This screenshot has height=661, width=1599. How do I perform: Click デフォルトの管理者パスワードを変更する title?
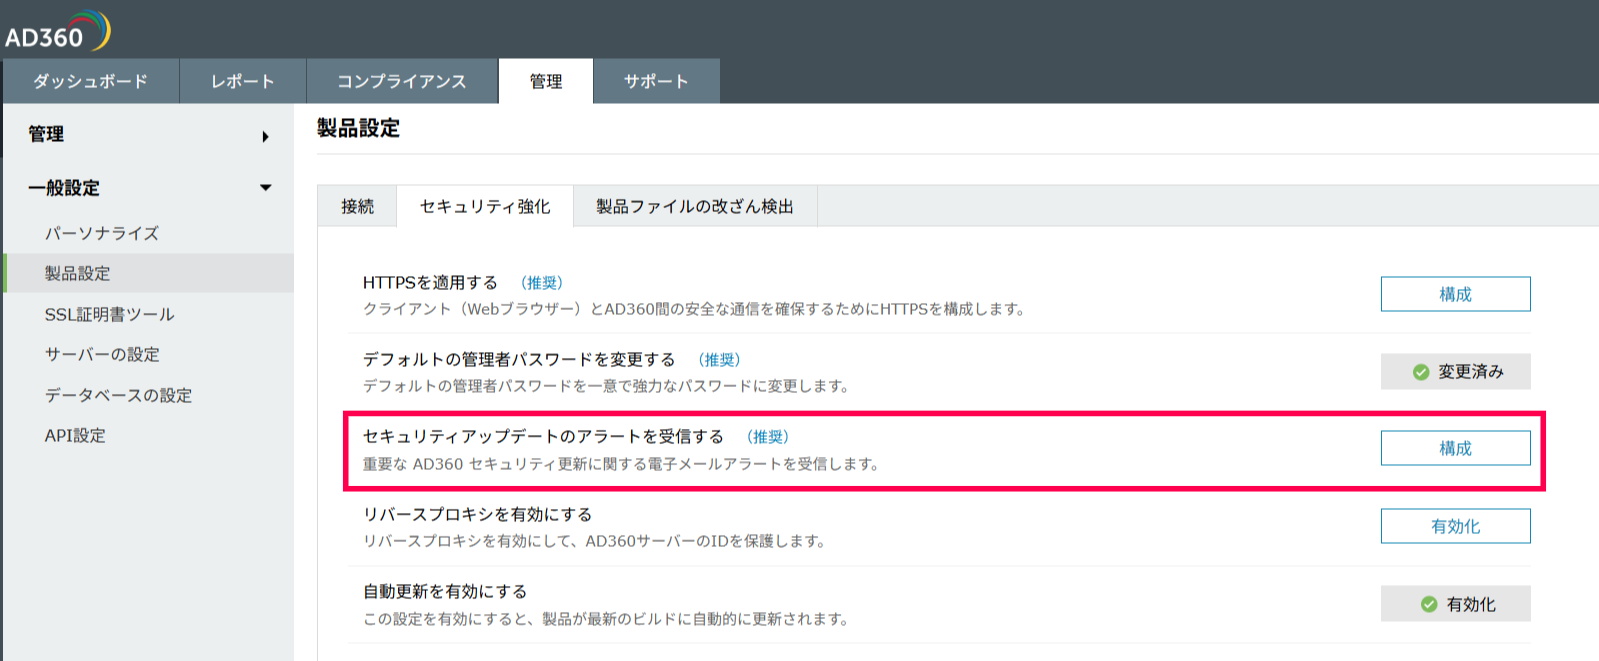click(x=519, y=359)
